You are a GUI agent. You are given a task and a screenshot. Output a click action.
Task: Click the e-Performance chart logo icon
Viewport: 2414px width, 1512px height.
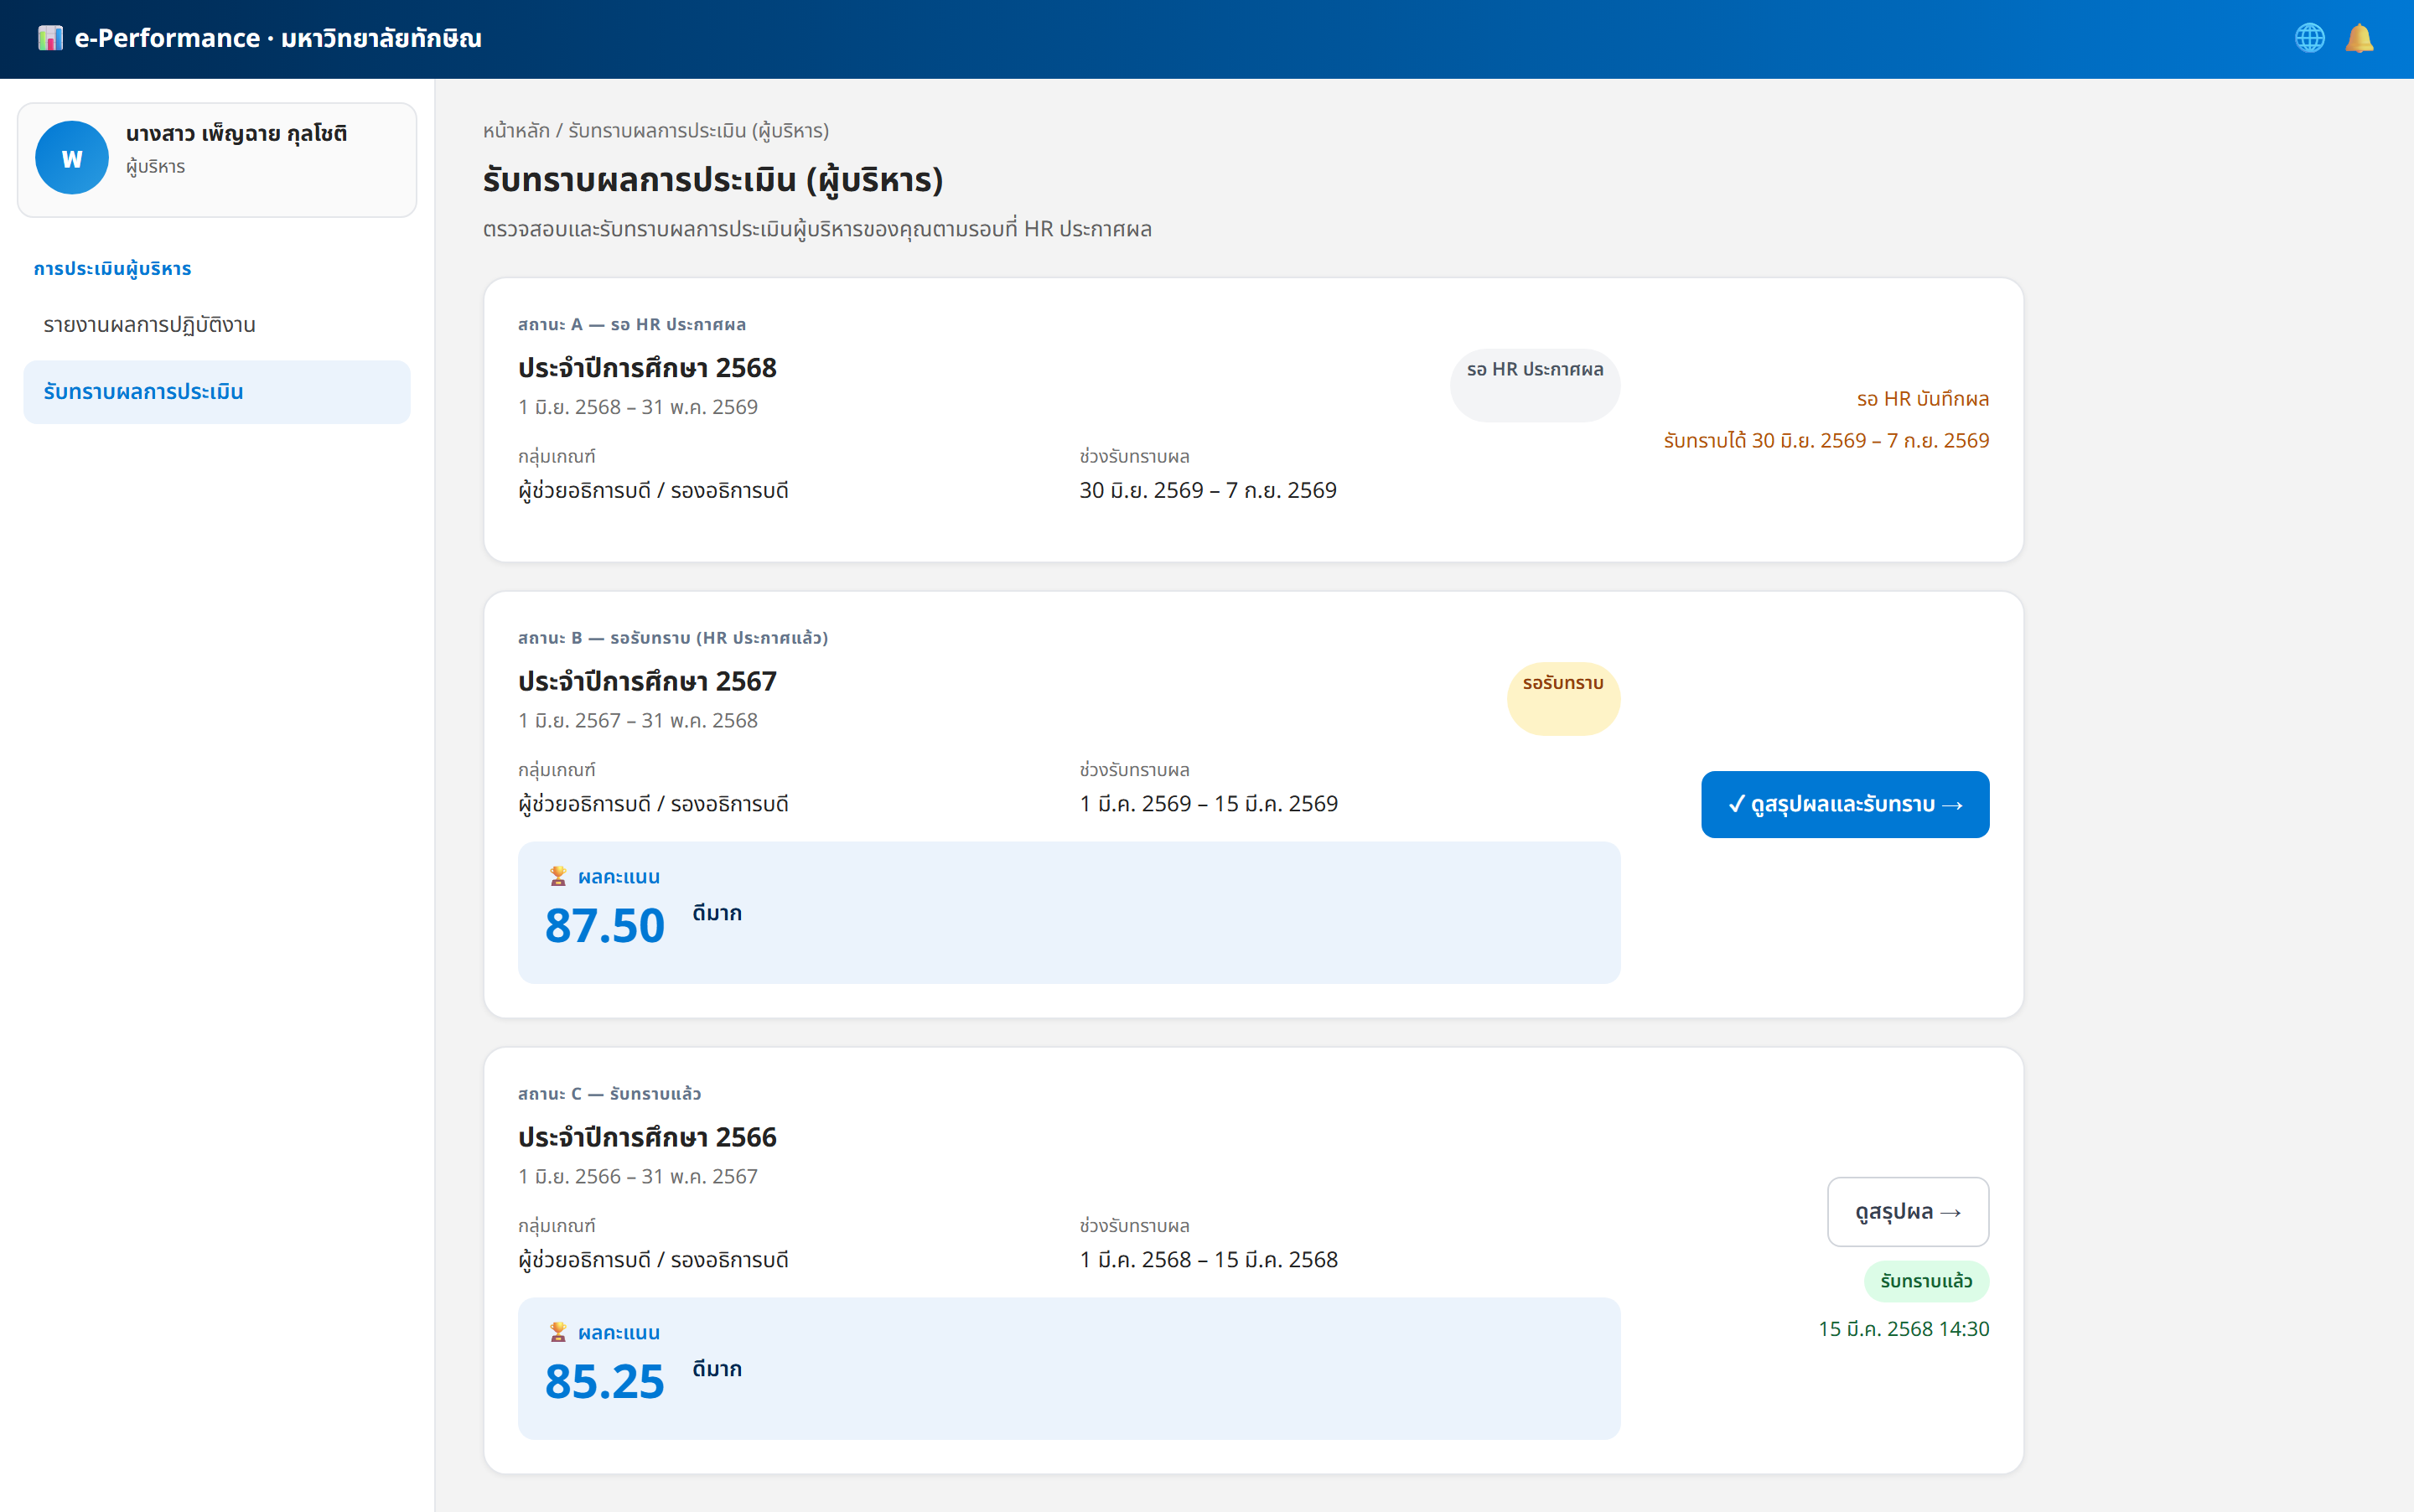pyautogui.click(x=50, y=38)
